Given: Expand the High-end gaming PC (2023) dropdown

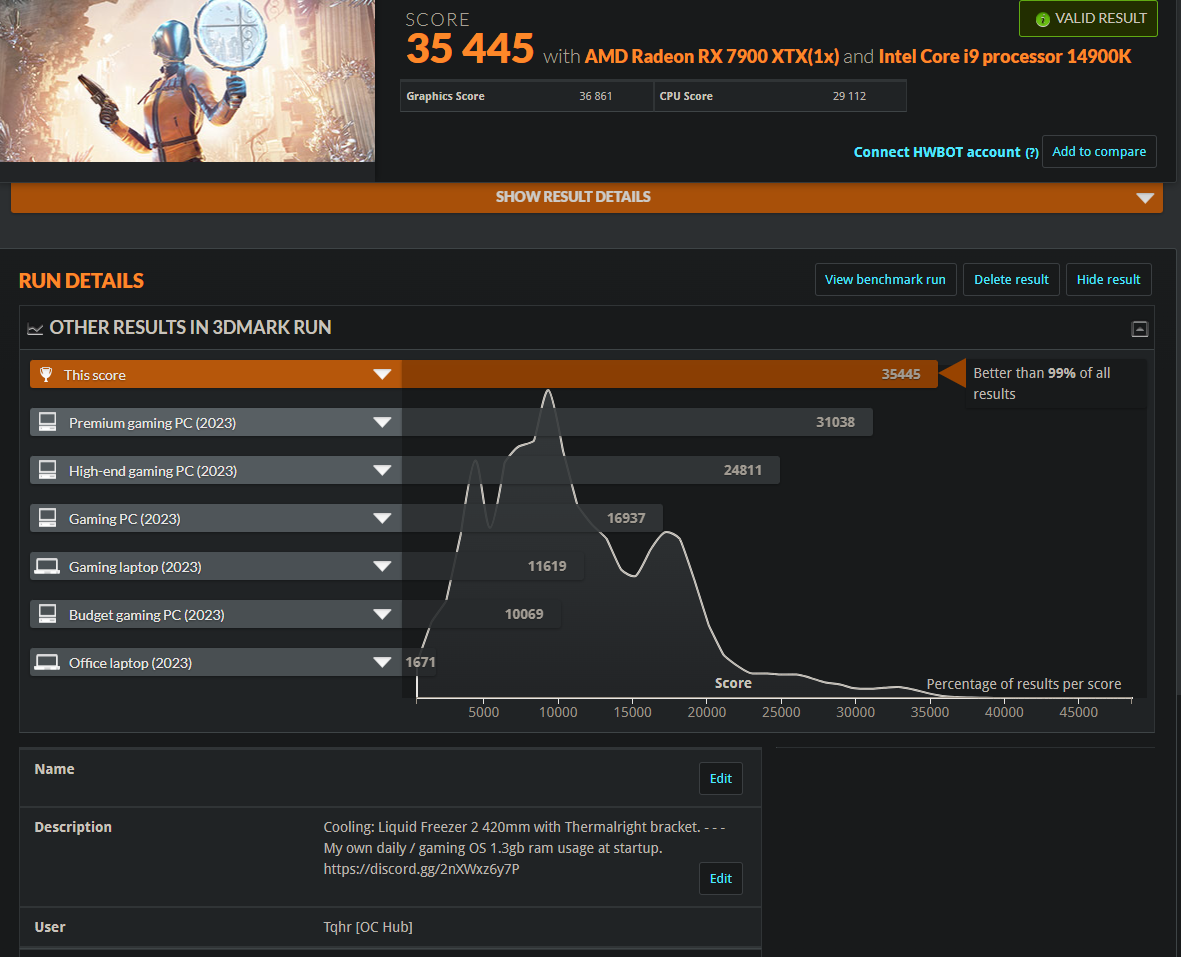Looking at the screenshot, I should point(382,471).
